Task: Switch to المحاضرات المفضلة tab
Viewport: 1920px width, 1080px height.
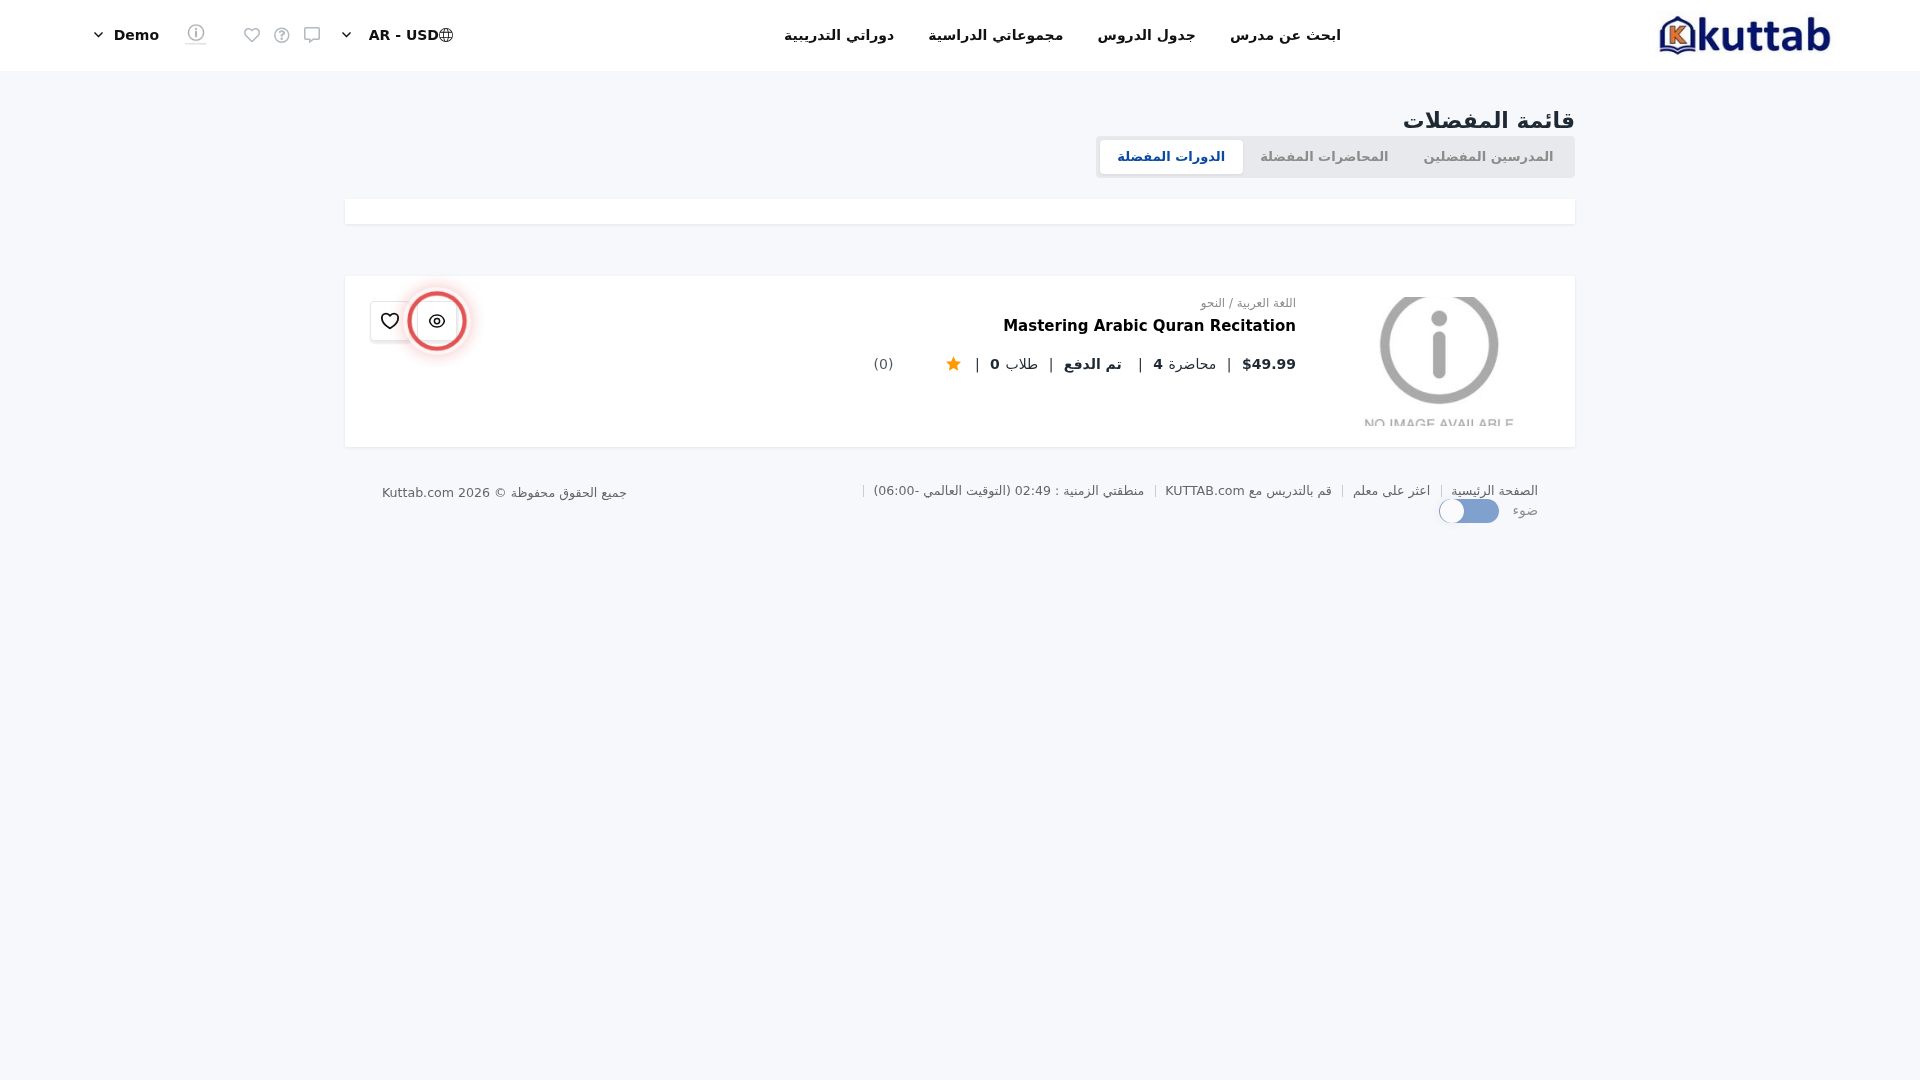Action: tap(1324, 157)
